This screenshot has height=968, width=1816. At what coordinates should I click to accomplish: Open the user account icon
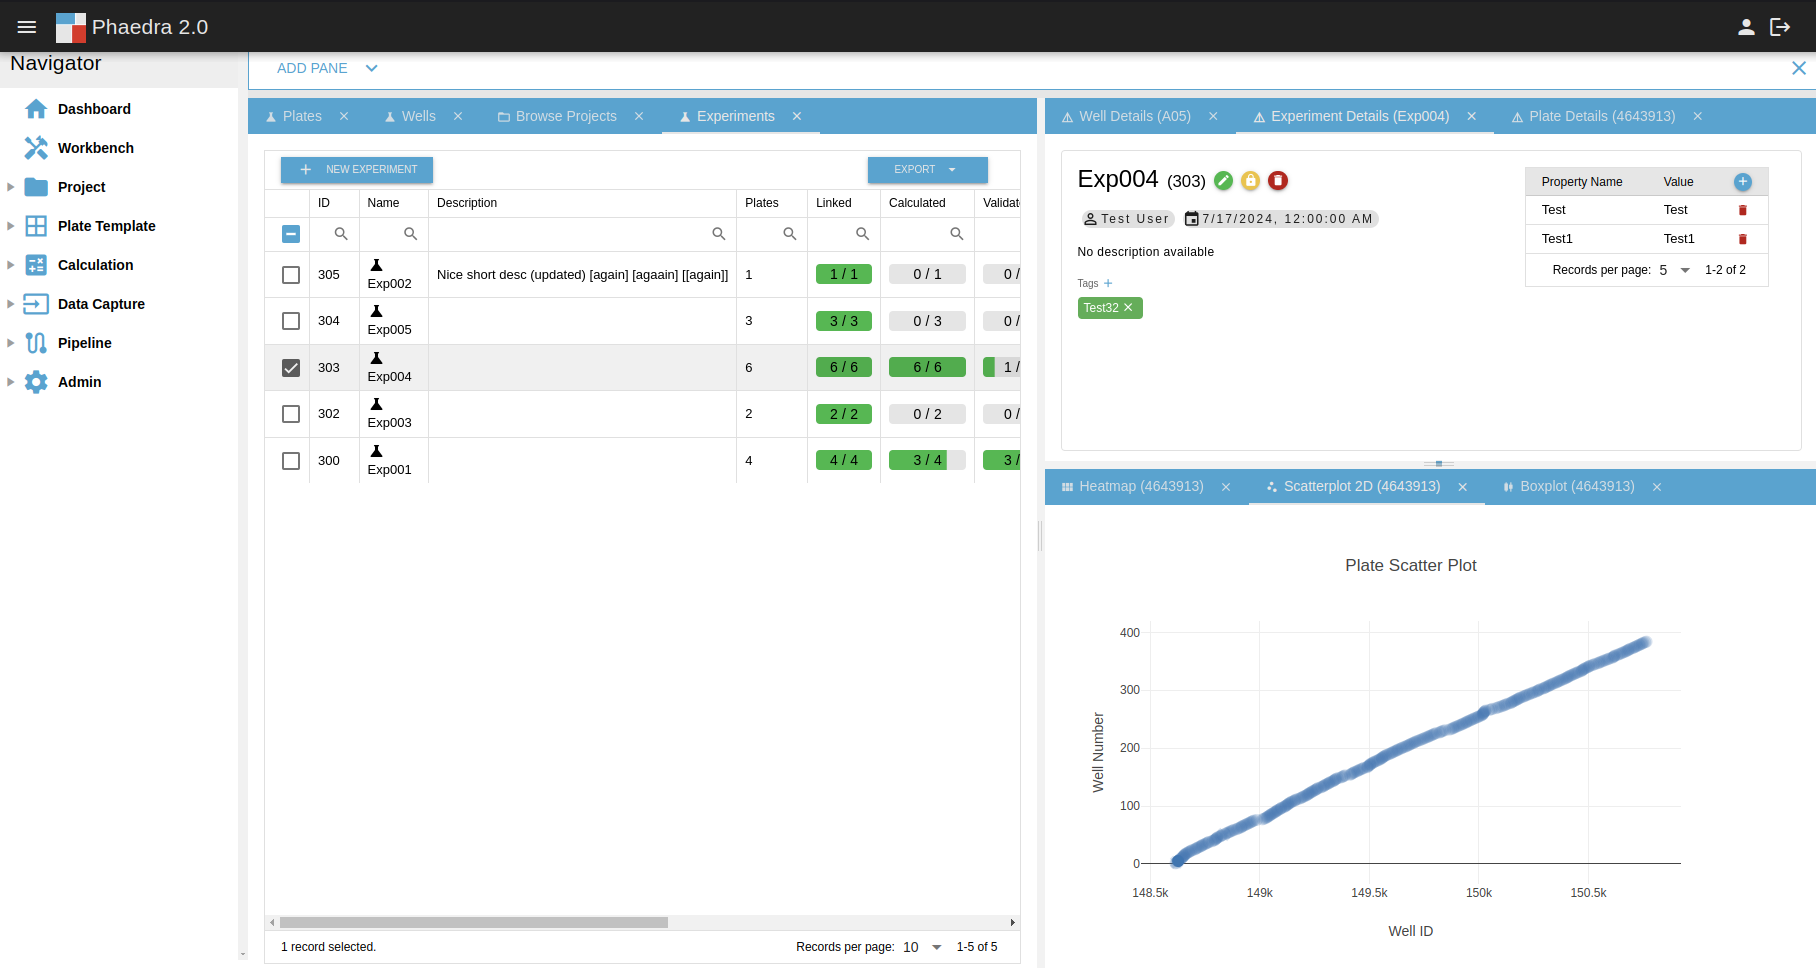pos(1746,27)
